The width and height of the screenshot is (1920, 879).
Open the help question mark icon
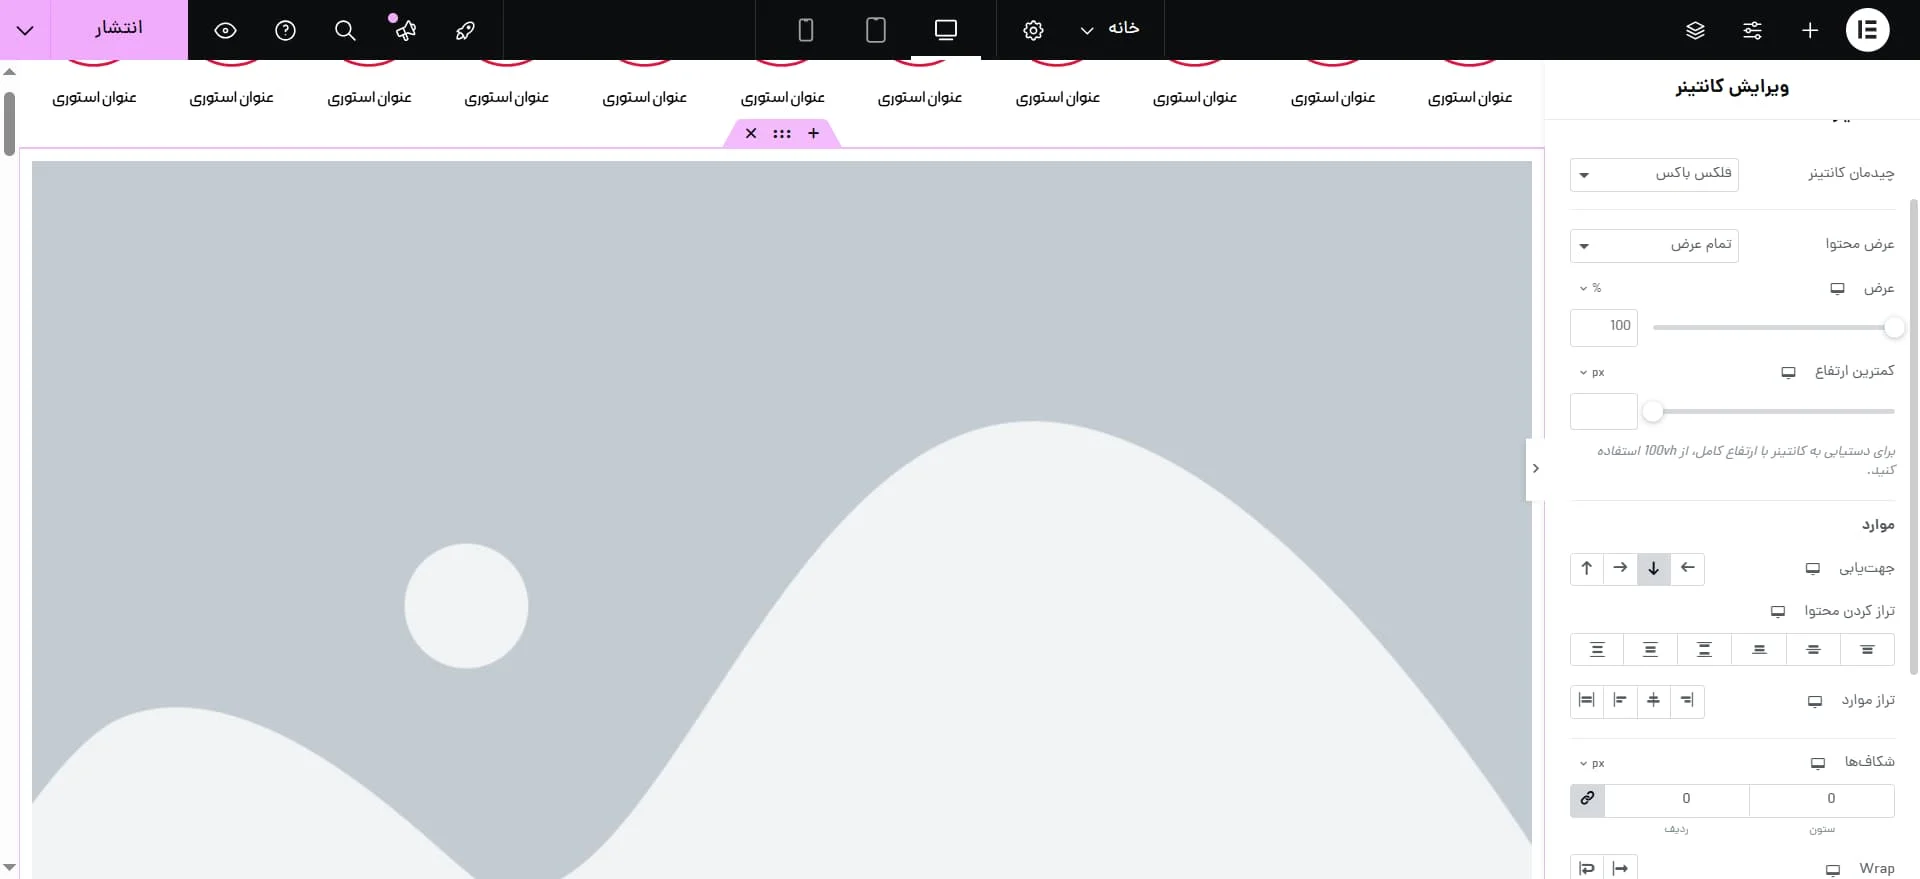coord(285,30)
